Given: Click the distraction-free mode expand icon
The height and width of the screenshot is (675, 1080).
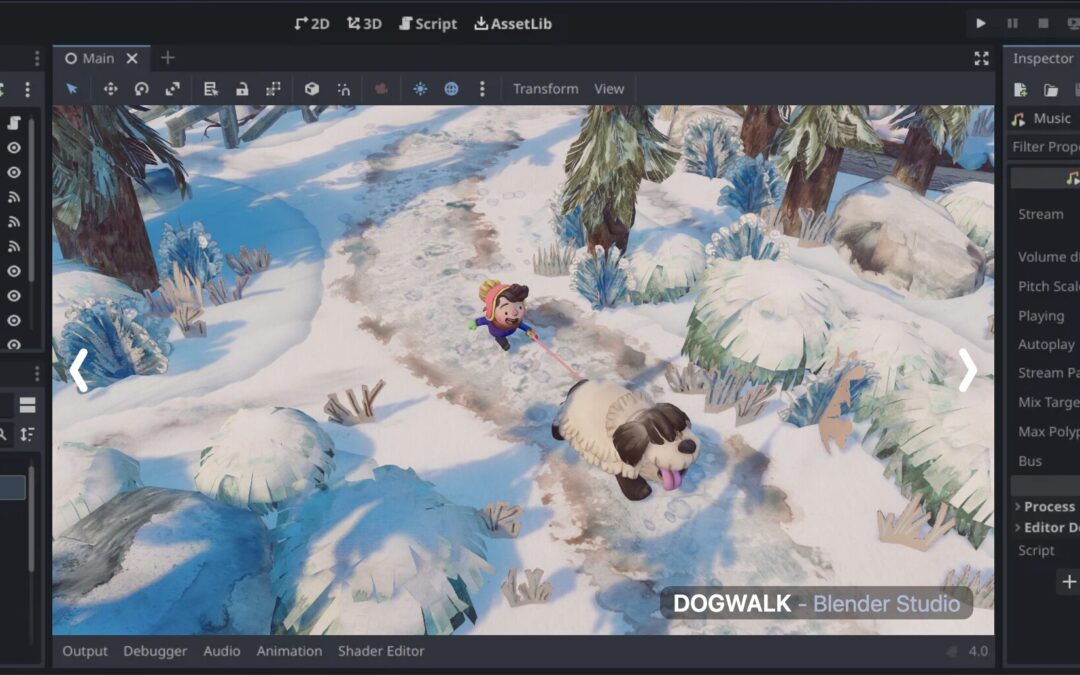Looking at the screenshot, I should pos(981,59).
